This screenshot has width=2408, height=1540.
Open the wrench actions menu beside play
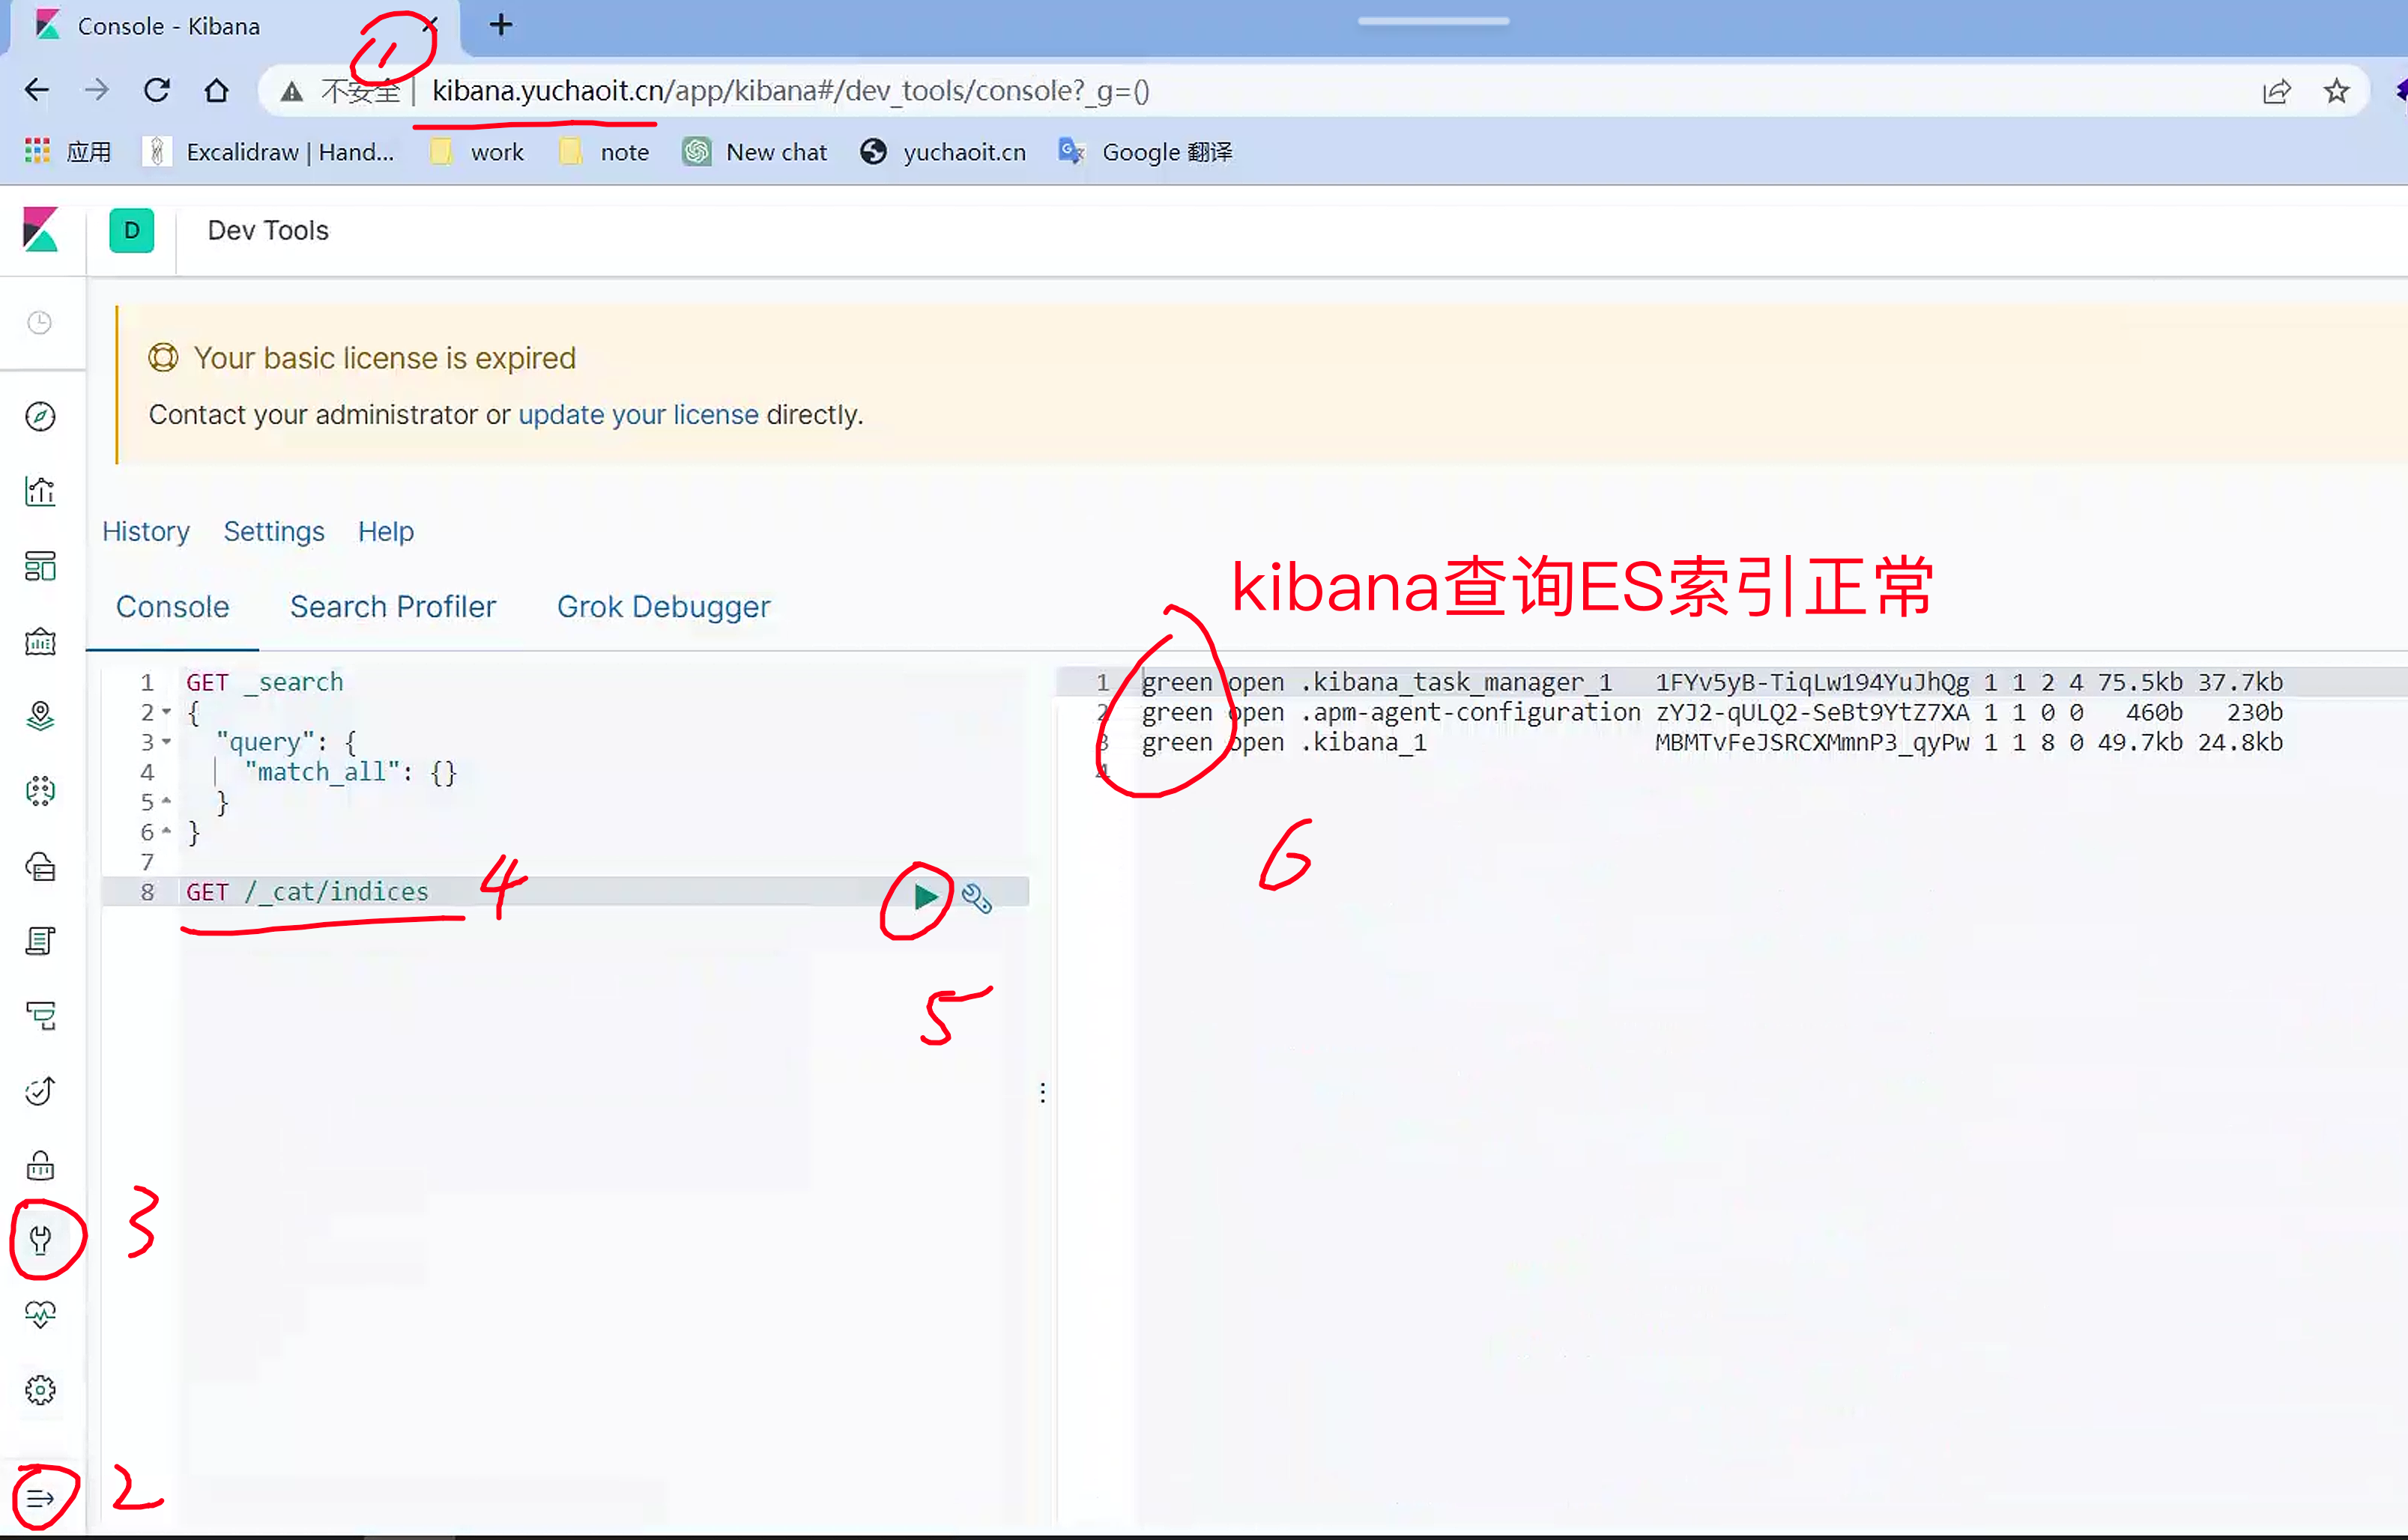[x=976, y=898]
